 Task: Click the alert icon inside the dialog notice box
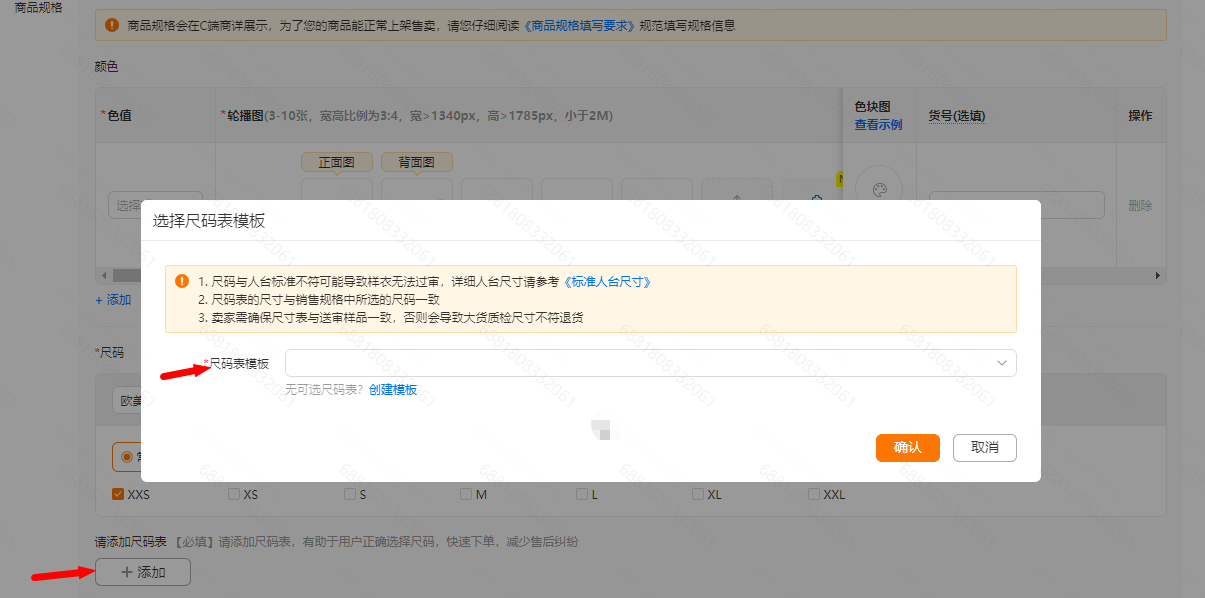(x=183, y=281)
